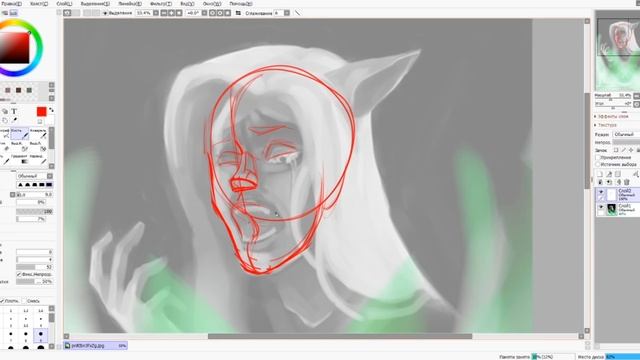Hide layer Слой2 with the eye icon
The image size is (640, 360).
(x=600, y=191)
